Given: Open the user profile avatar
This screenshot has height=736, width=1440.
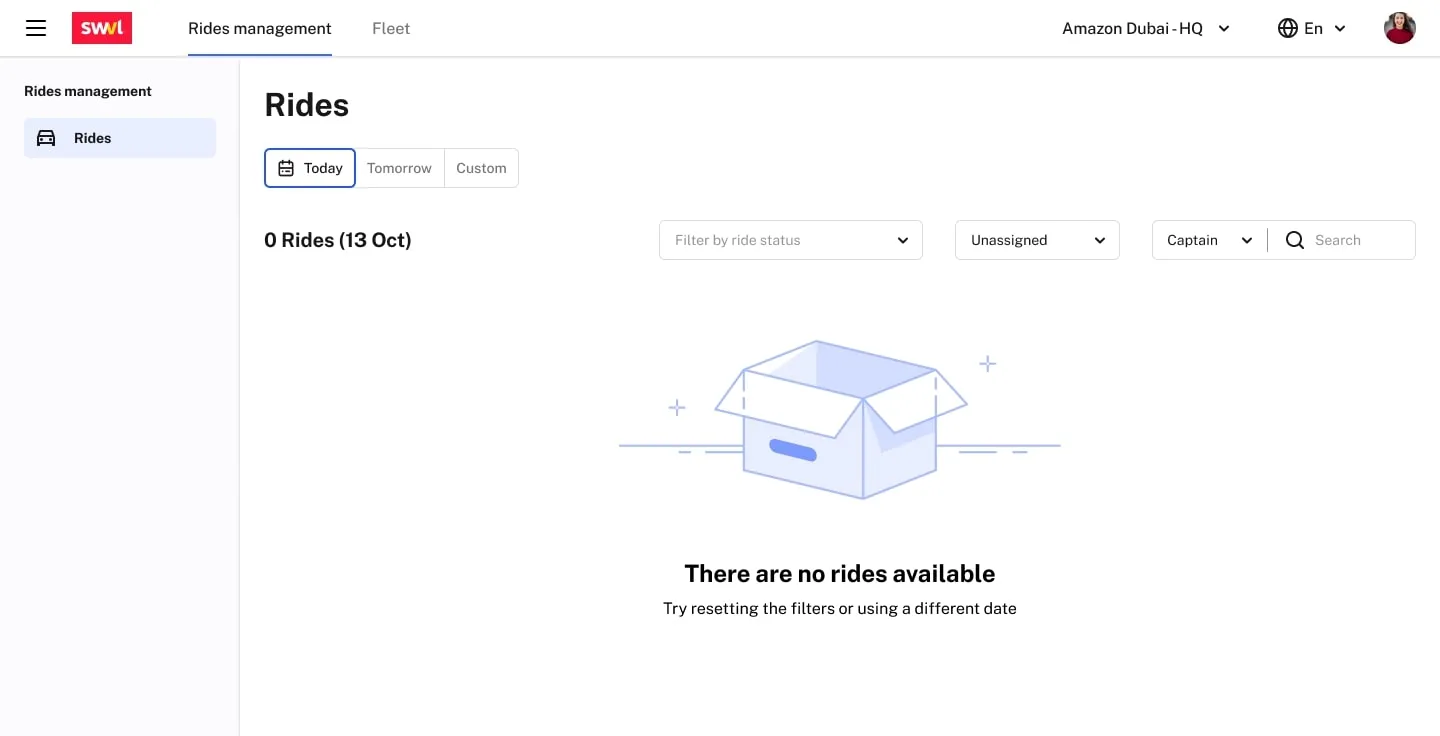Looking at the screenshot, I should point(1399,28).
